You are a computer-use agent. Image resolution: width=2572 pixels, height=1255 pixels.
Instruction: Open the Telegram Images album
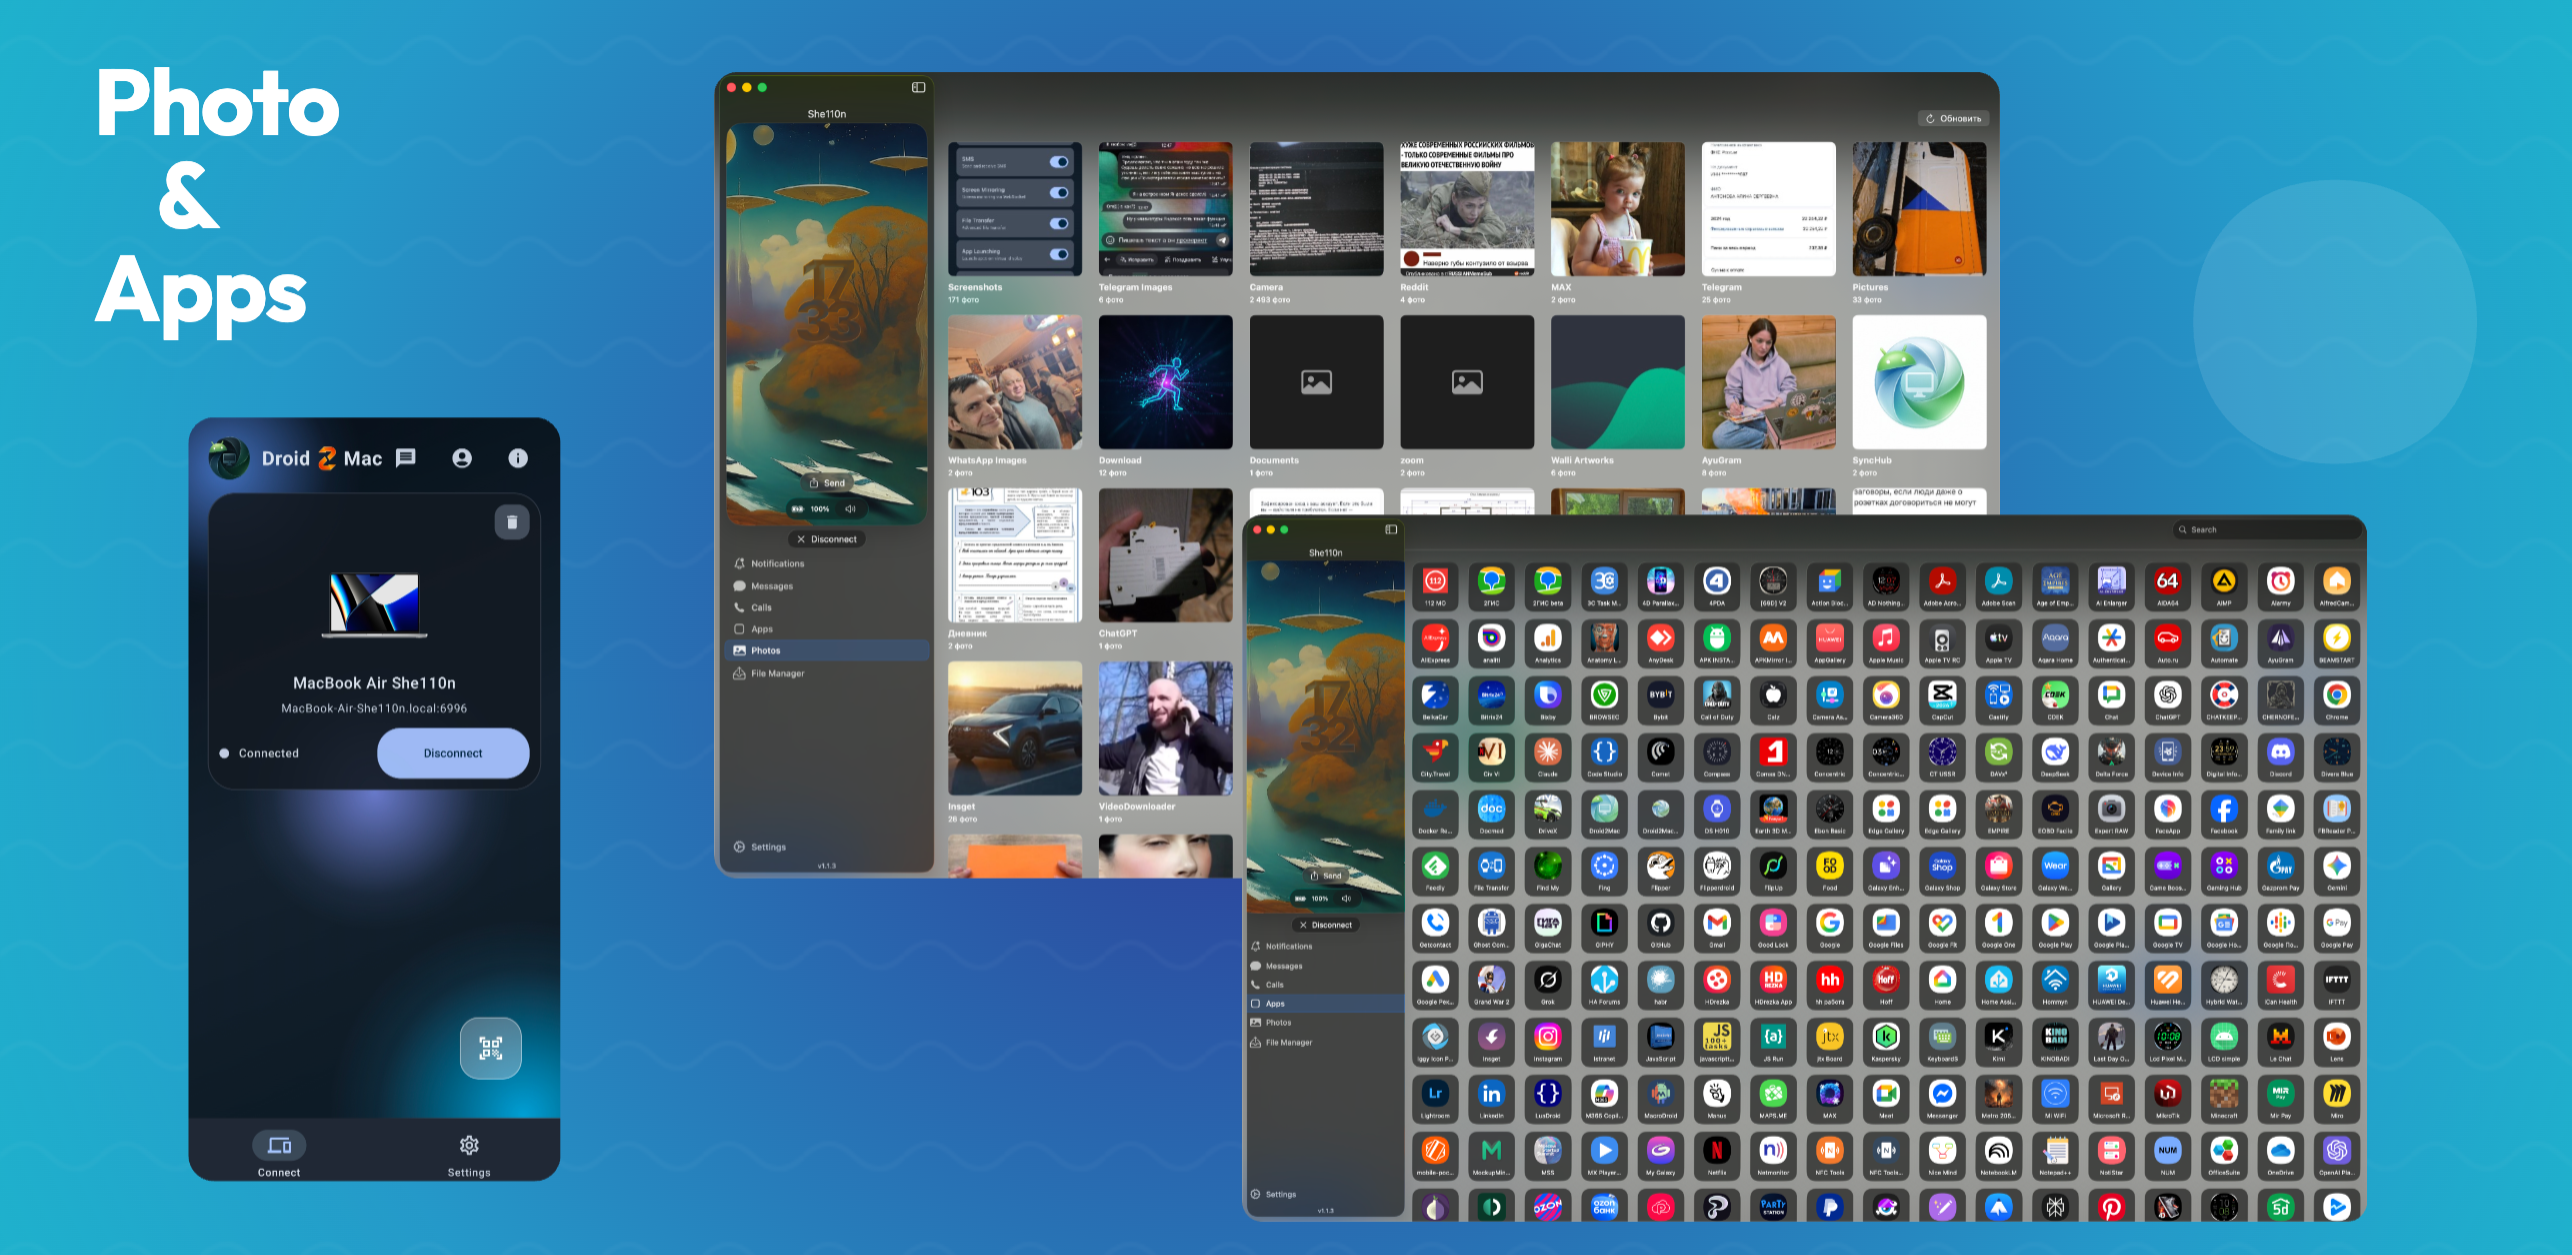[x=1166, y=209]
